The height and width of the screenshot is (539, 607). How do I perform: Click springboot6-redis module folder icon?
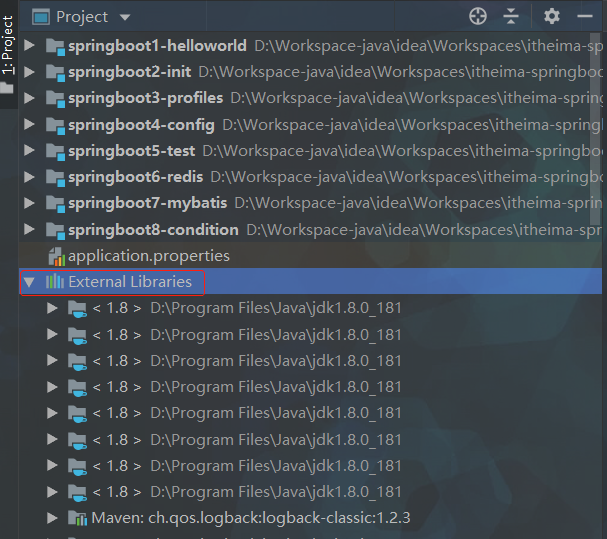(55, 178)
